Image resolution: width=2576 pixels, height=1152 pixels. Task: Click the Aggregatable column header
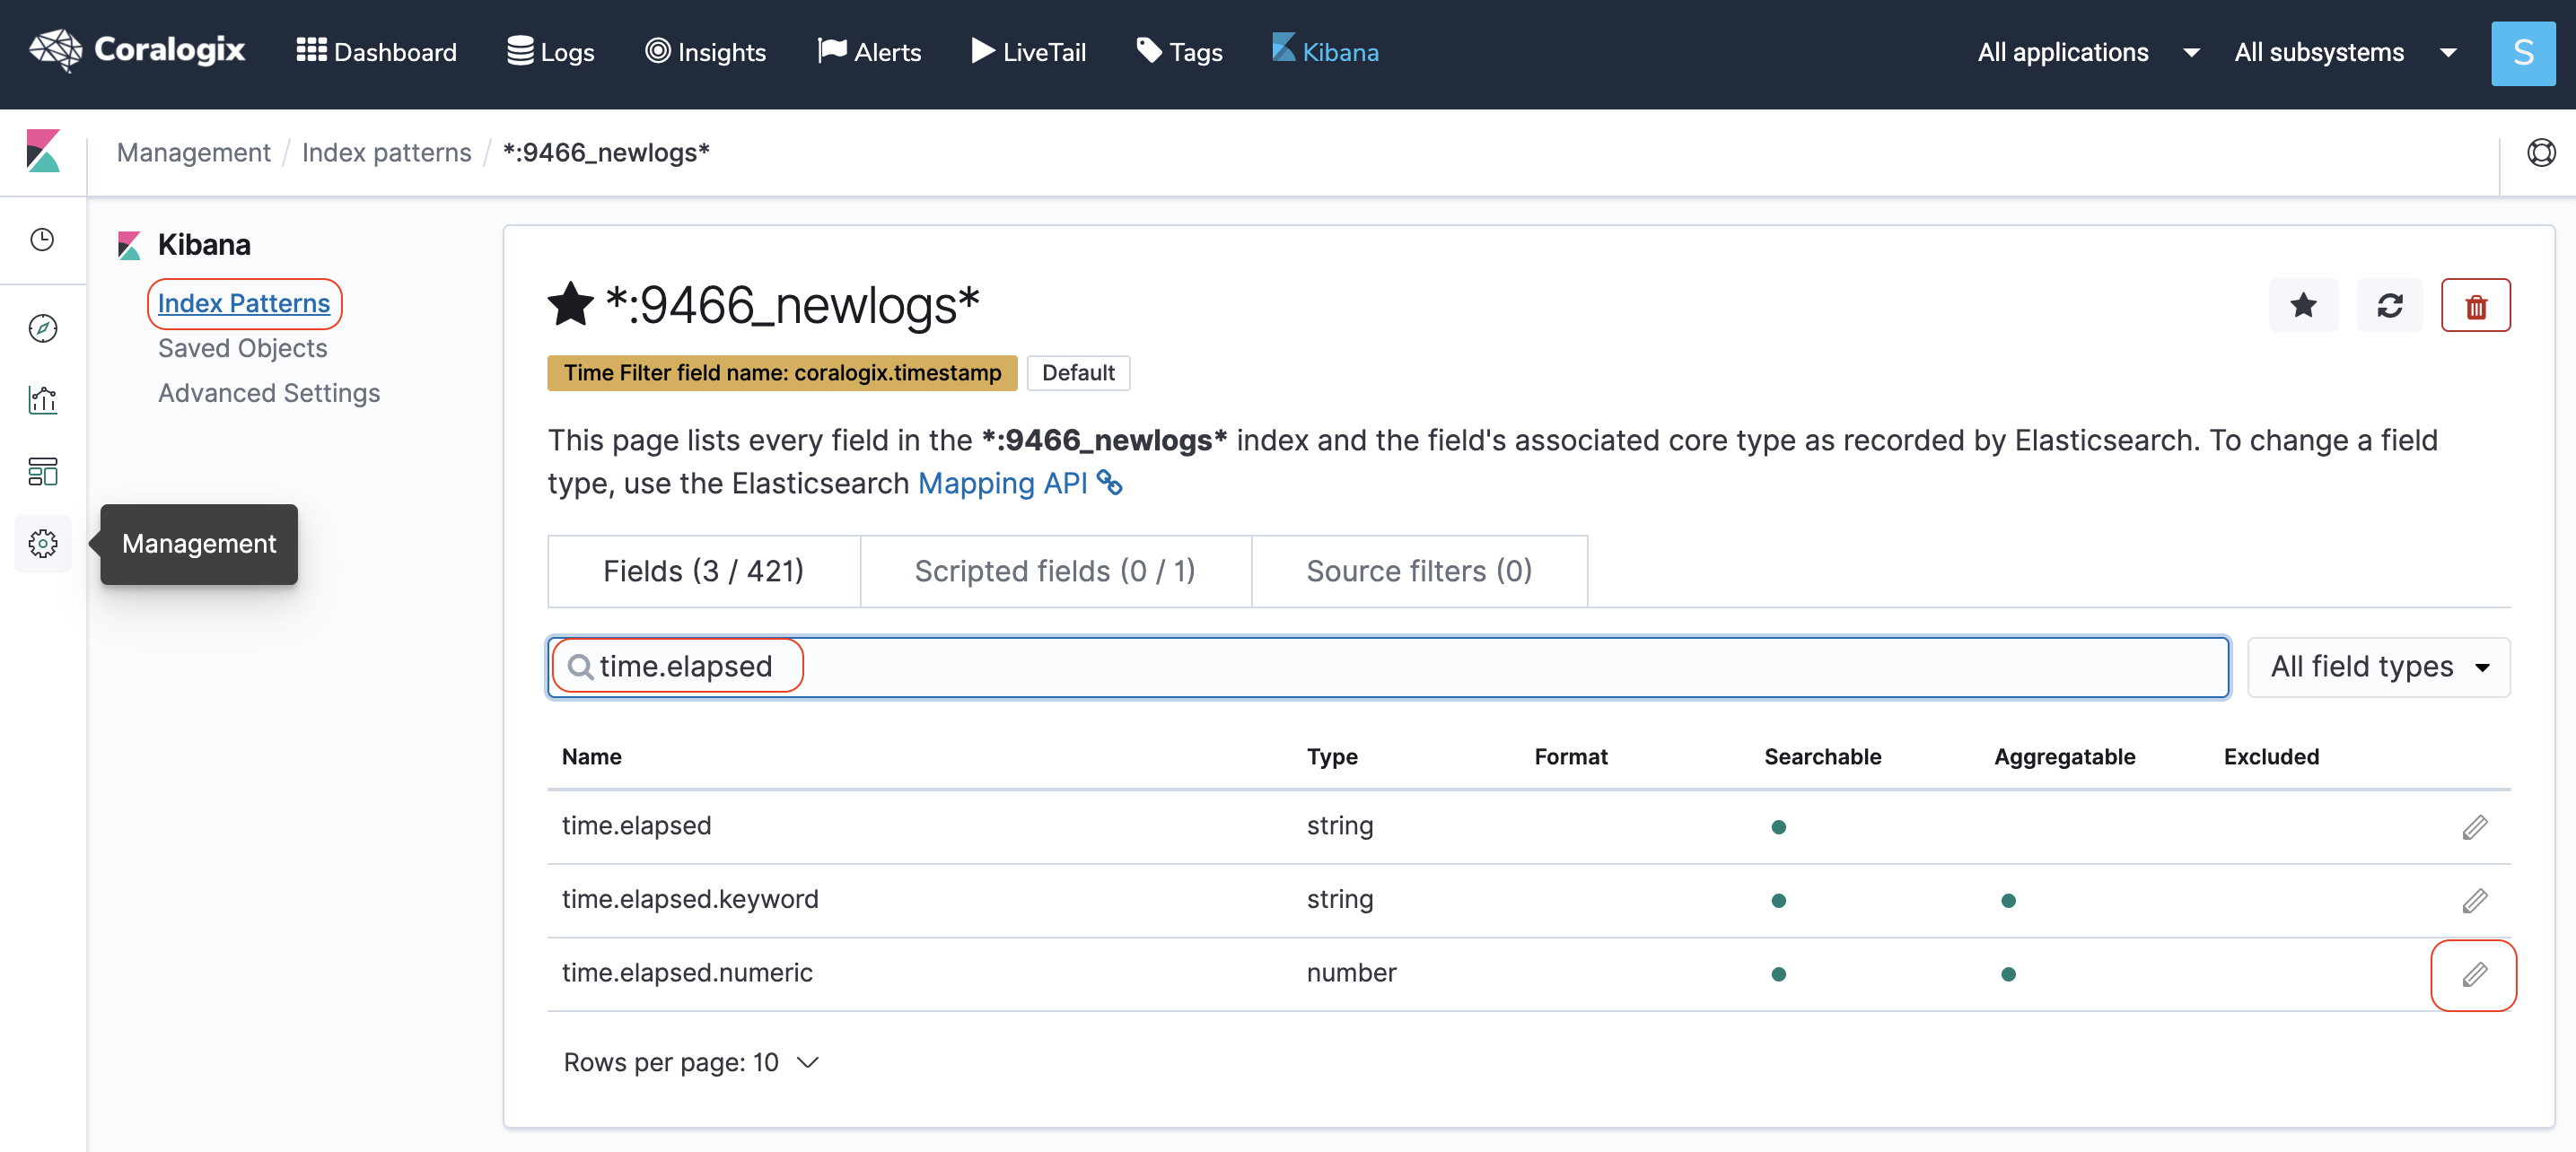2064,757
